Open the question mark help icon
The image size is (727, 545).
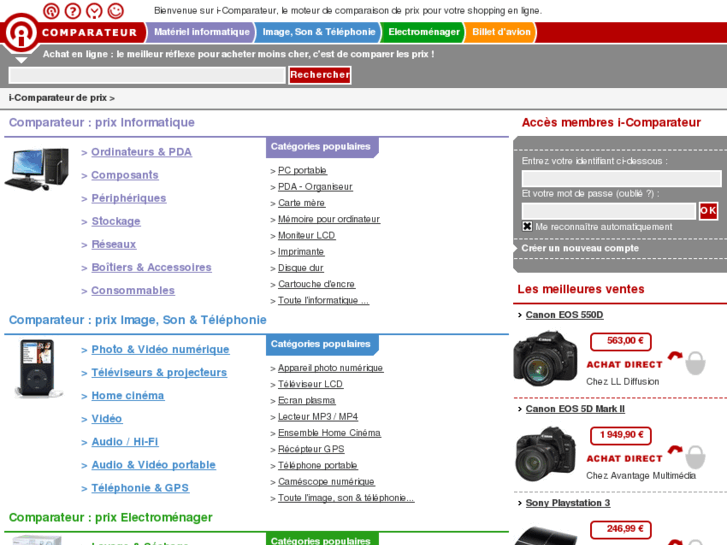(x=72, y=11)
